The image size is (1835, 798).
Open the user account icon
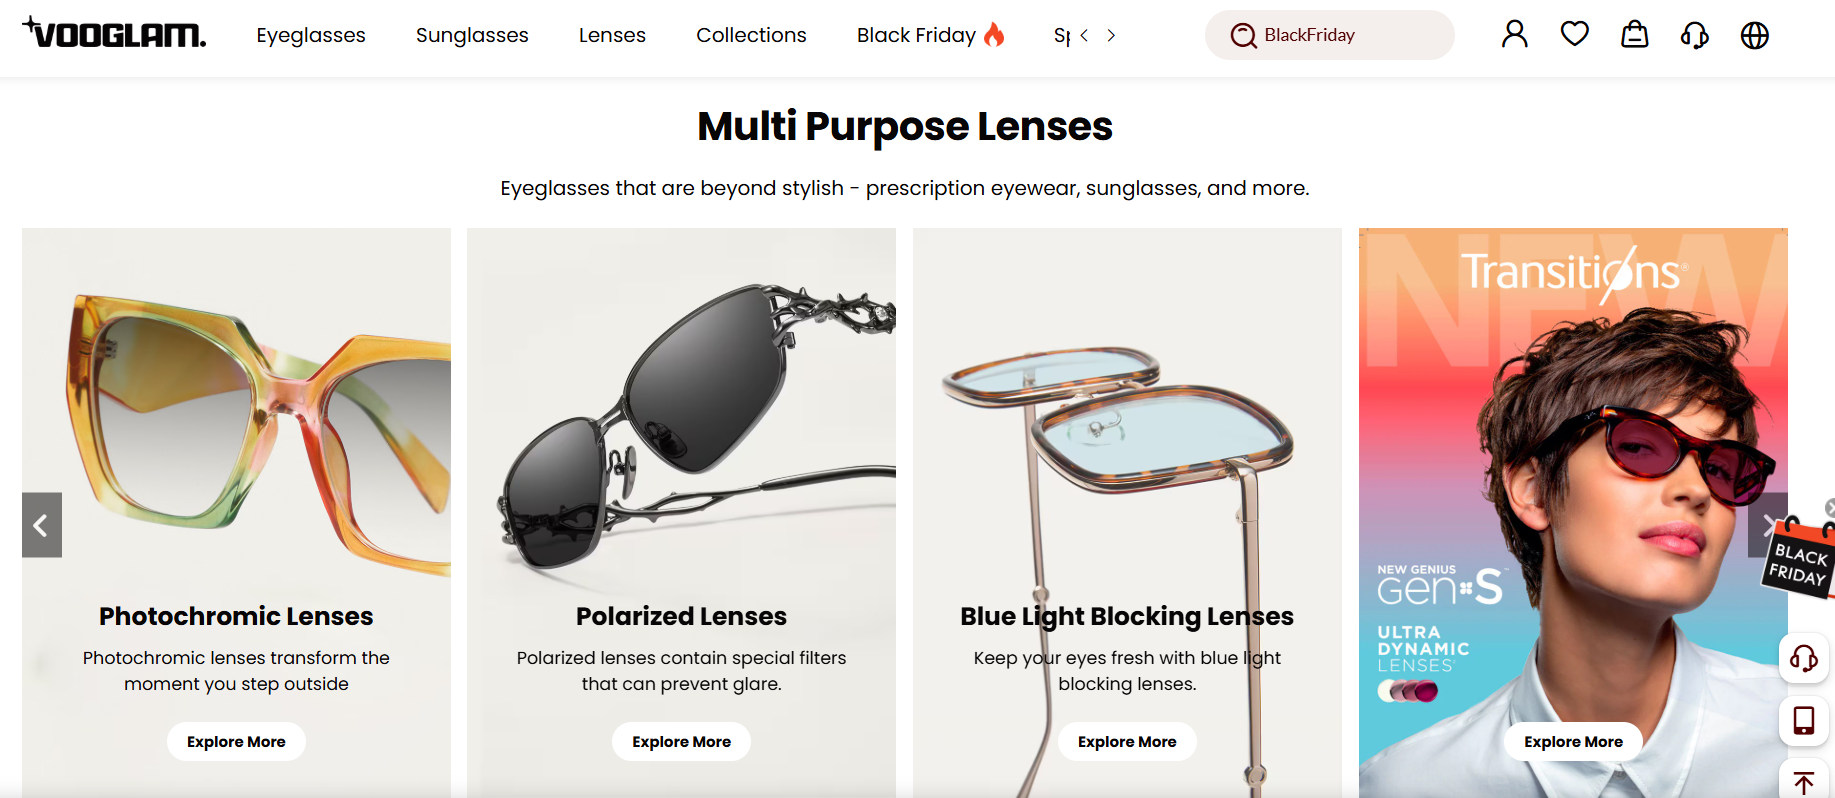[1514, 35]
